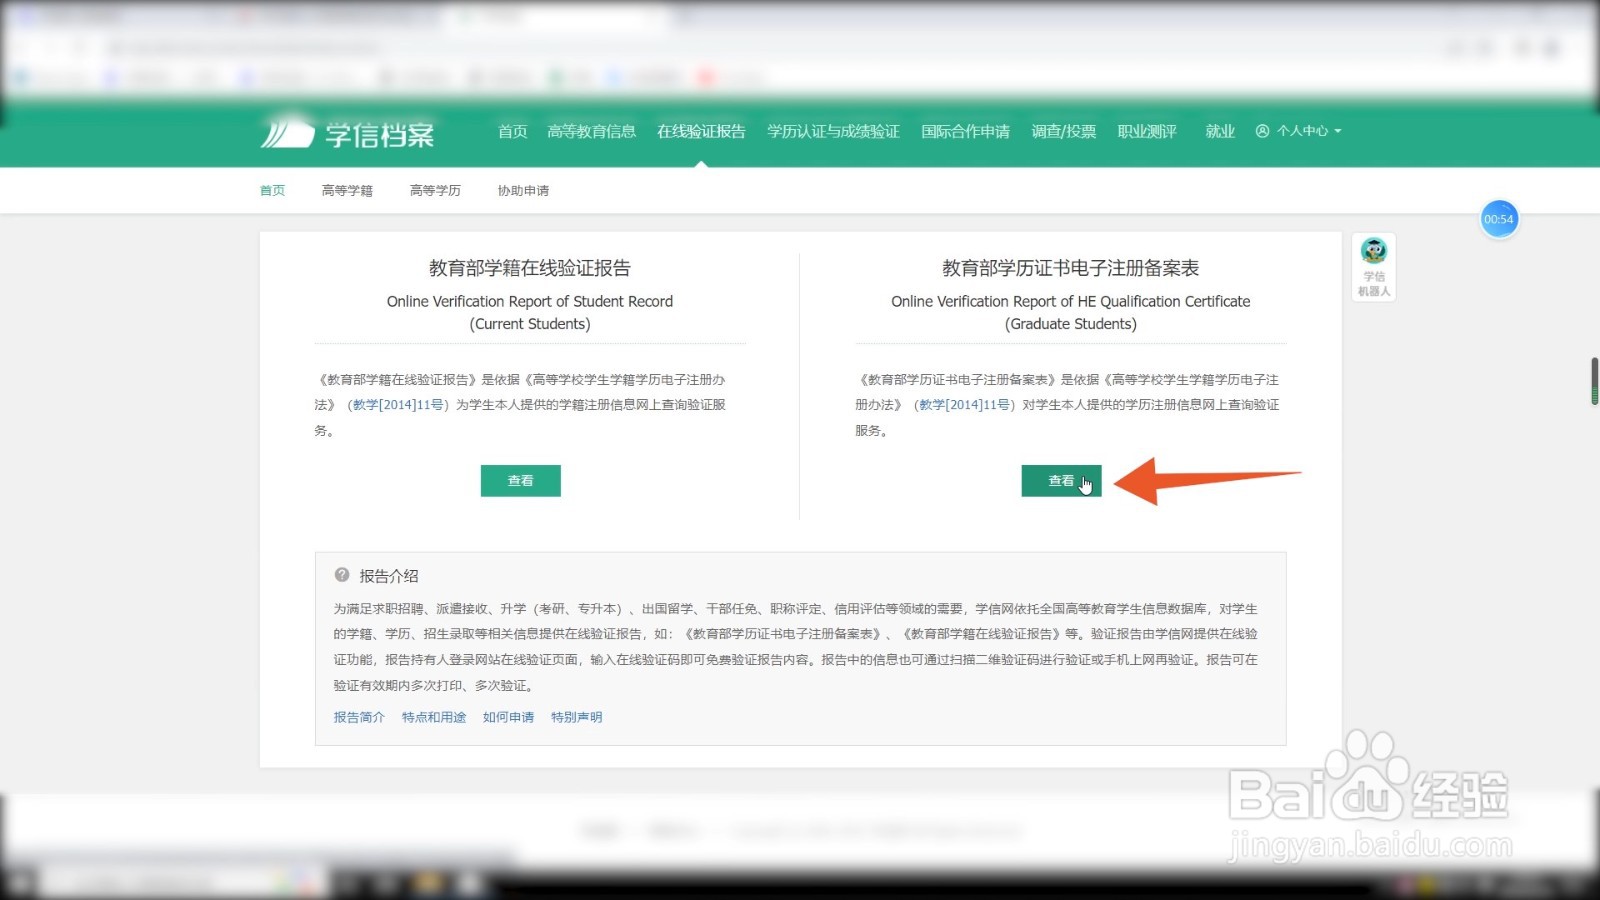Open the 高等学历 tab
This screenshot has height=900, width=1600.
point(434,190)
